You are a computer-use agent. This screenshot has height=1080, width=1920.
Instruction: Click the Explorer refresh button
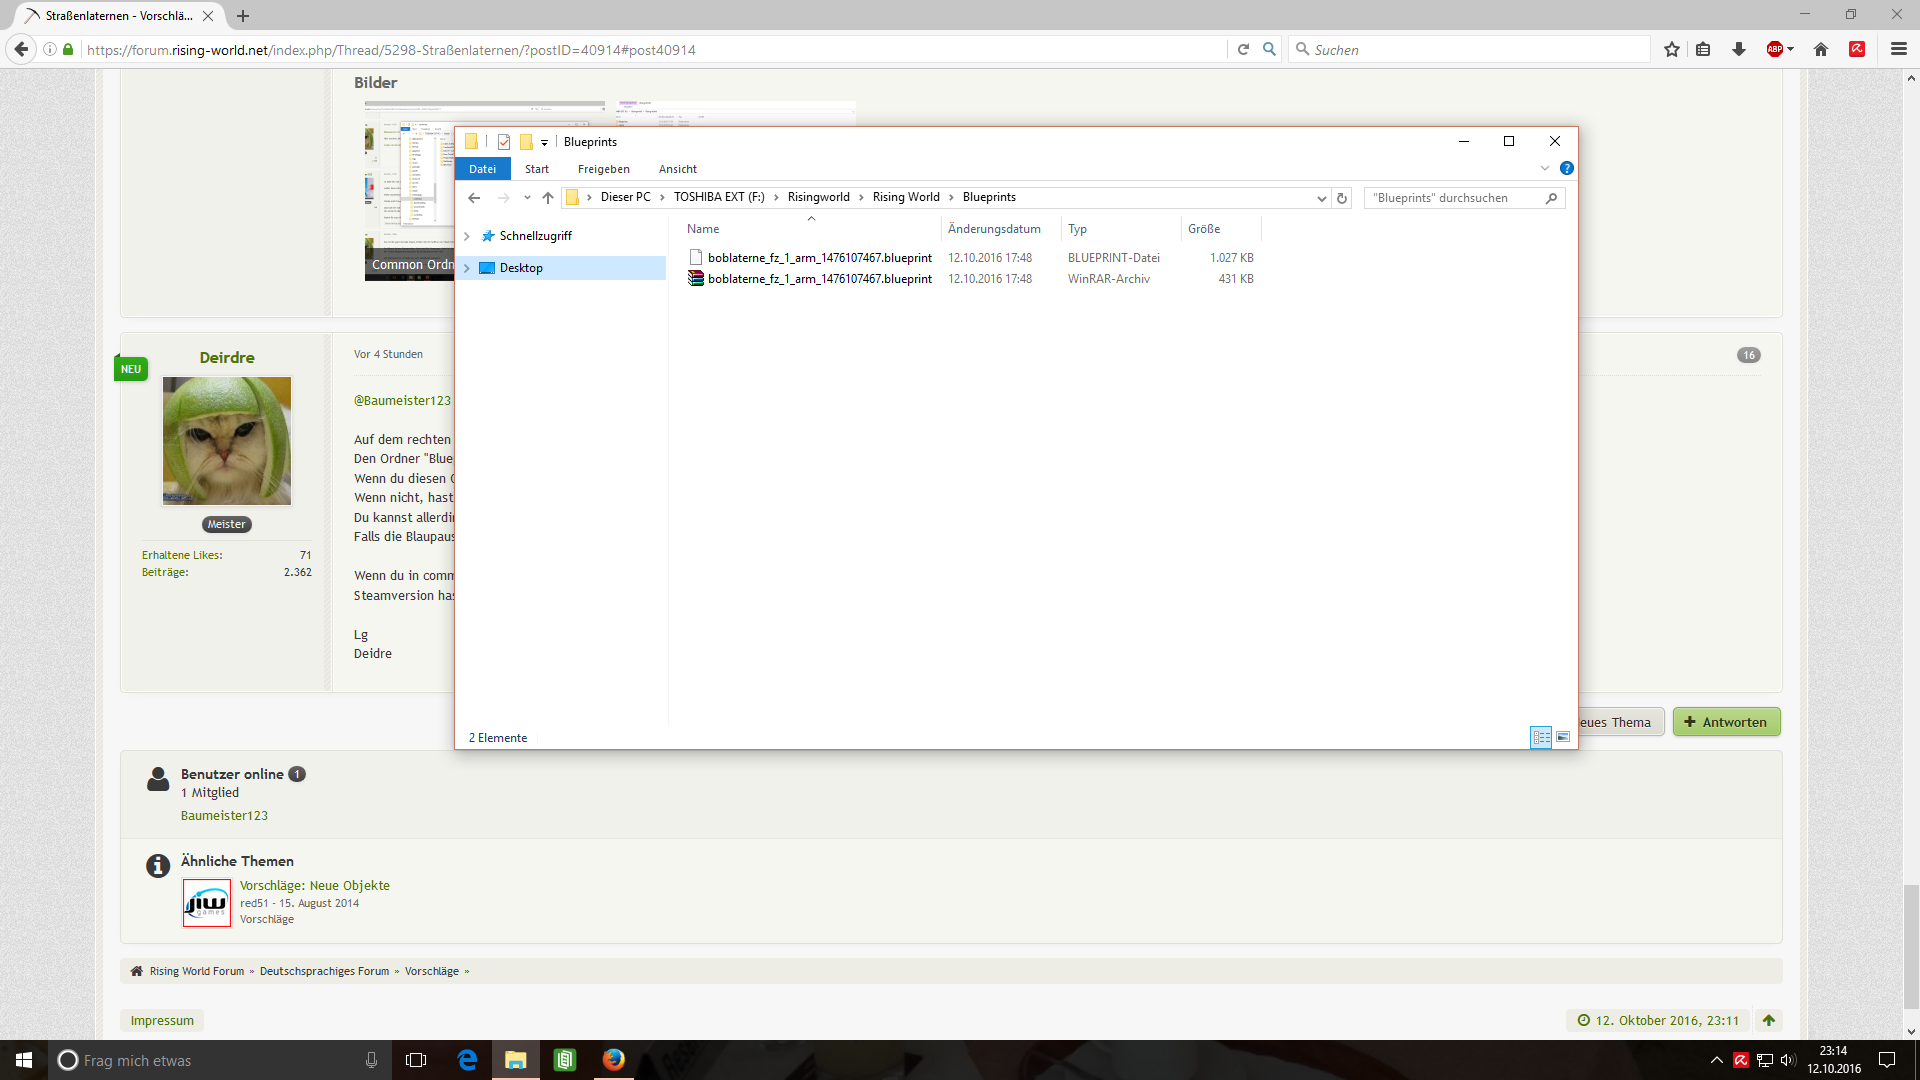(x=1342, y=198)
